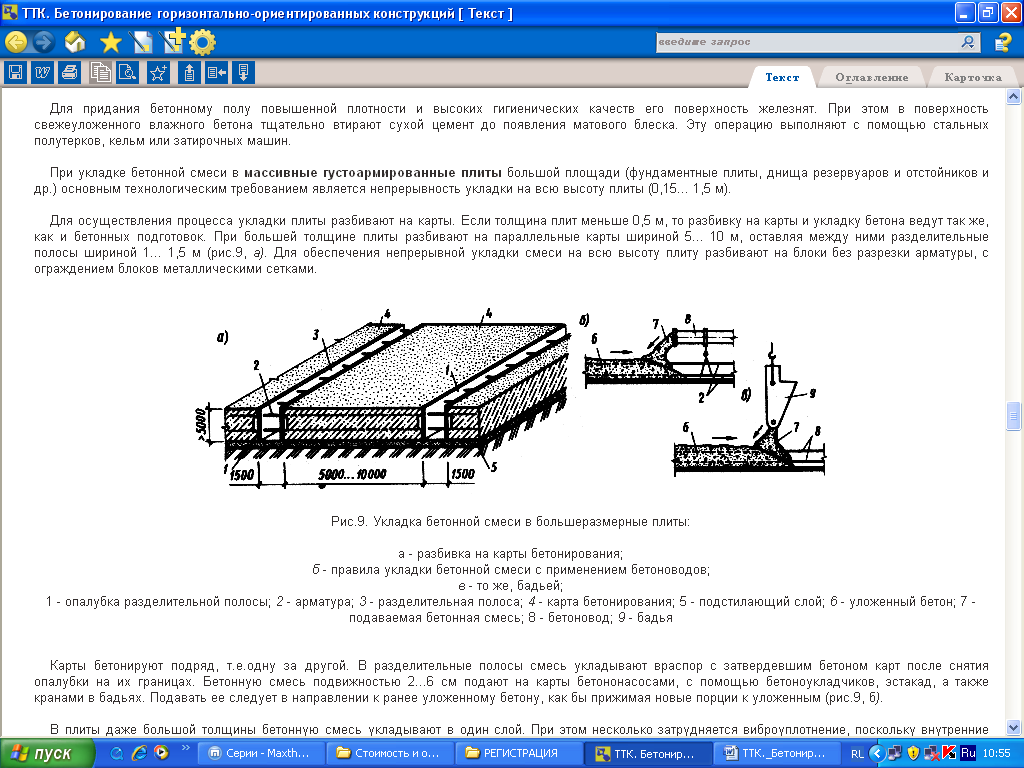Click the figure 9 concrete slab diagram
This screenshot has height=768, width=1024.
tap(511, 398)
